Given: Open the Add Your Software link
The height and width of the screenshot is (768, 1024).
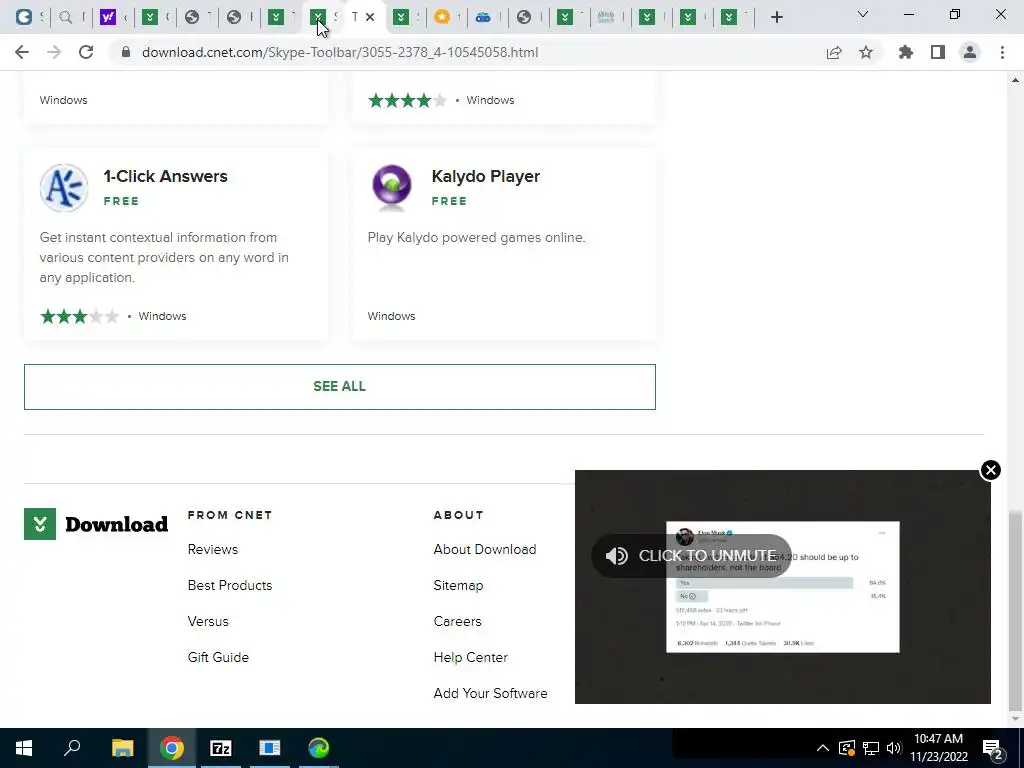Looking at the screenshot, I should click(x=490, y=693).
